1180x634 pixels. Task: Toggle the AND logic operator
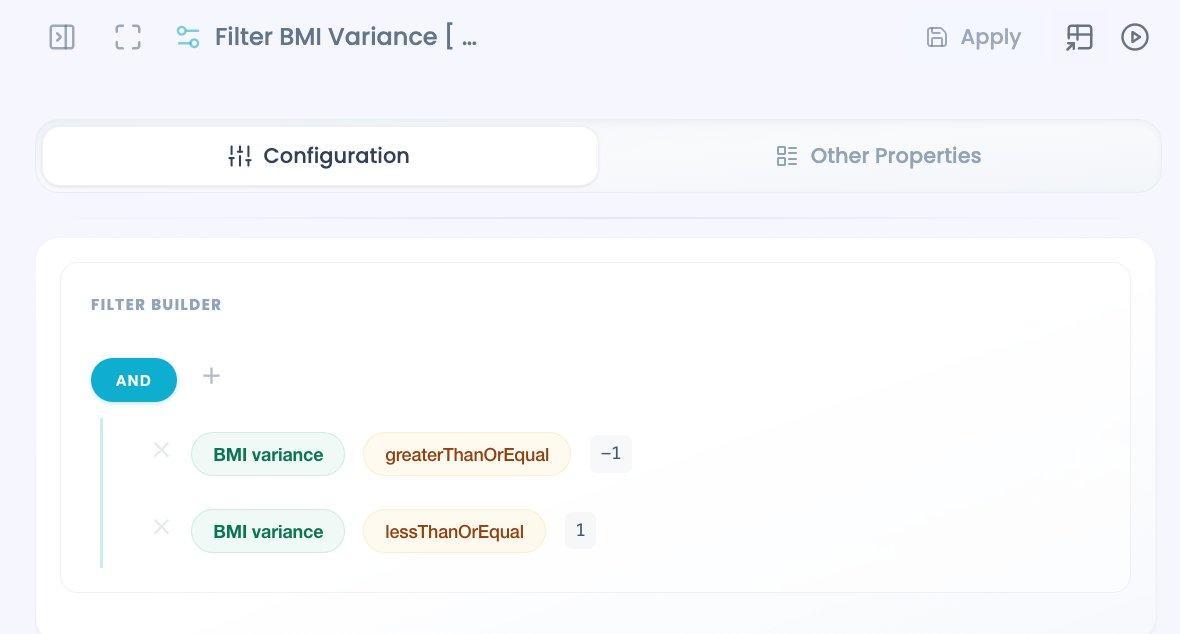[x=134, y=380]
